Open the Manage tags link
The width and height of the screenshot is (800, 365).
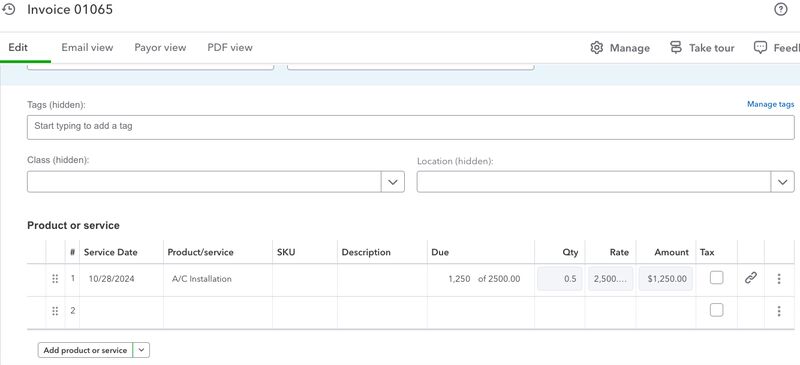[x=770, y=104]
